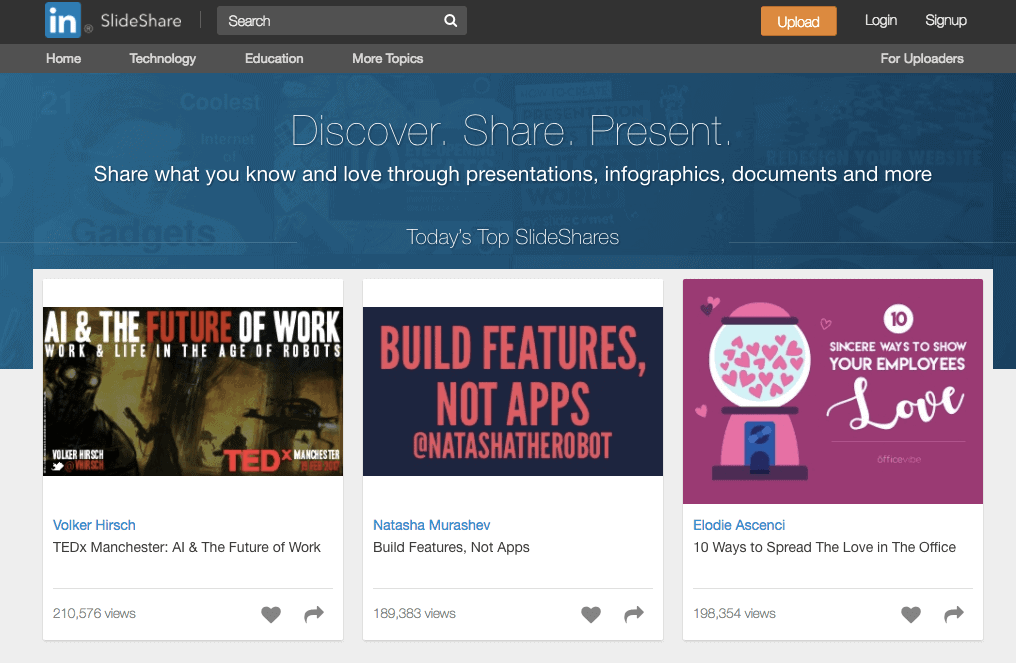Like Build Features, Not Apps with heart
Viewport: 1016px width, 663px height.
pyautogui.click(x=591, y=614)
